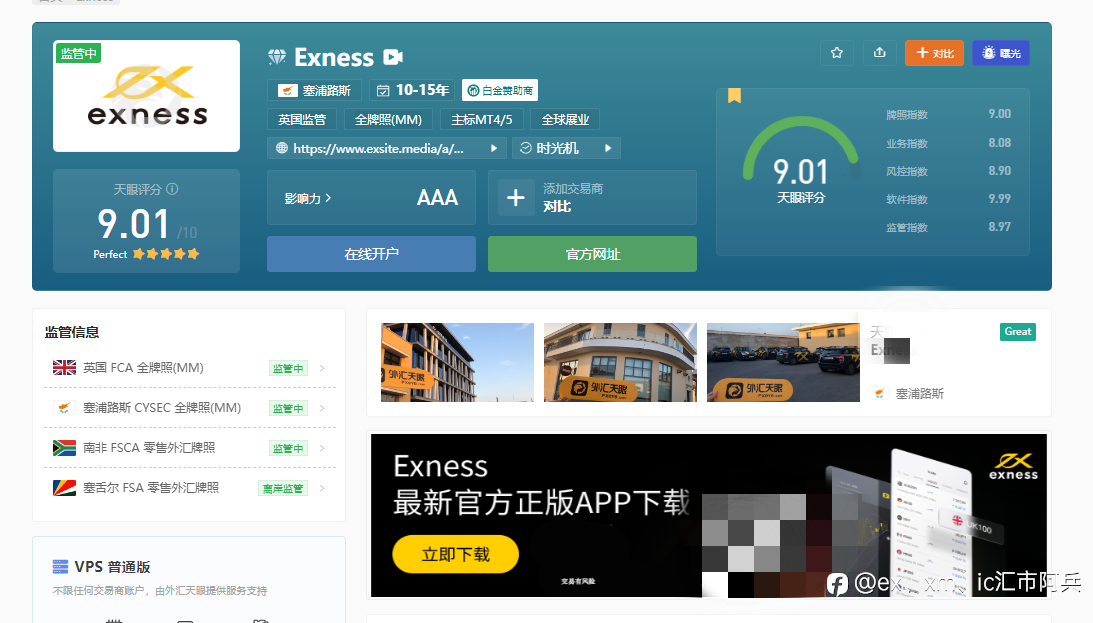The image size is (1093, 623).
Task: Click the share upload icon
Action: click(880, 53)
